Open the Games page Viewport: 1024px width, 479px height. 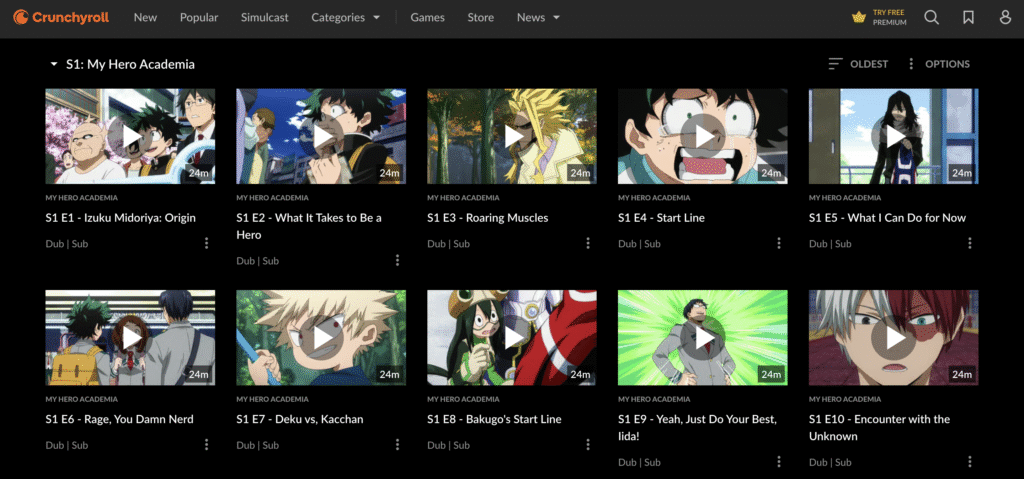point(427,18)
